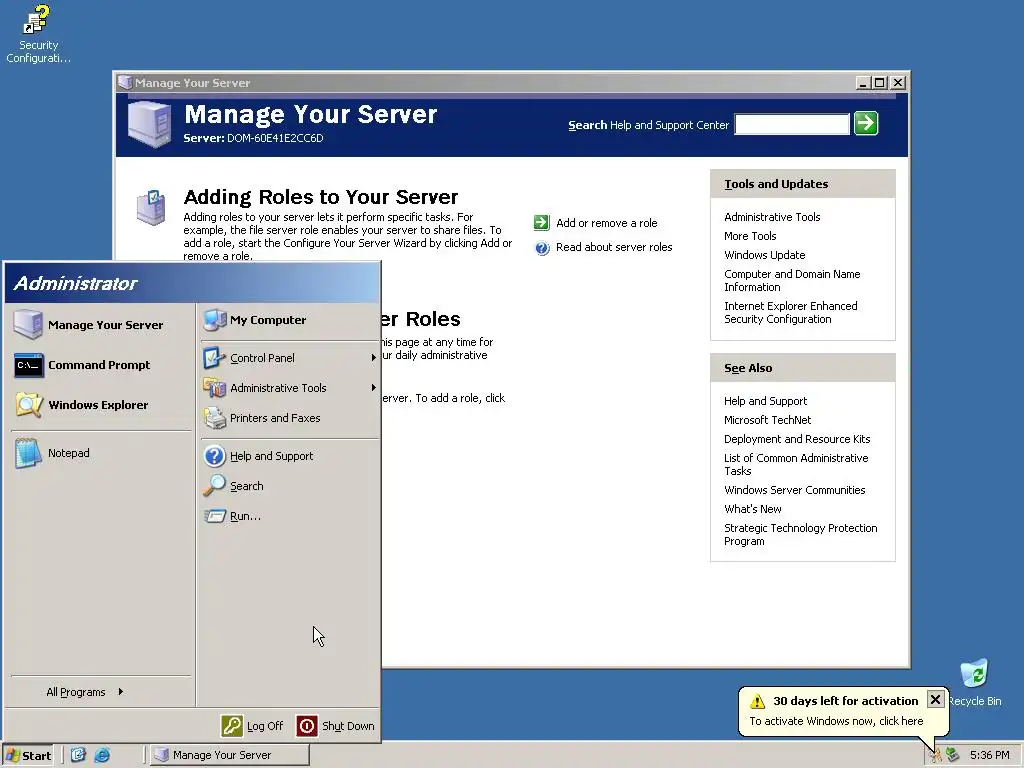Click the Start button
This screenshot has width=1024, height=768.
pos(28,756)
